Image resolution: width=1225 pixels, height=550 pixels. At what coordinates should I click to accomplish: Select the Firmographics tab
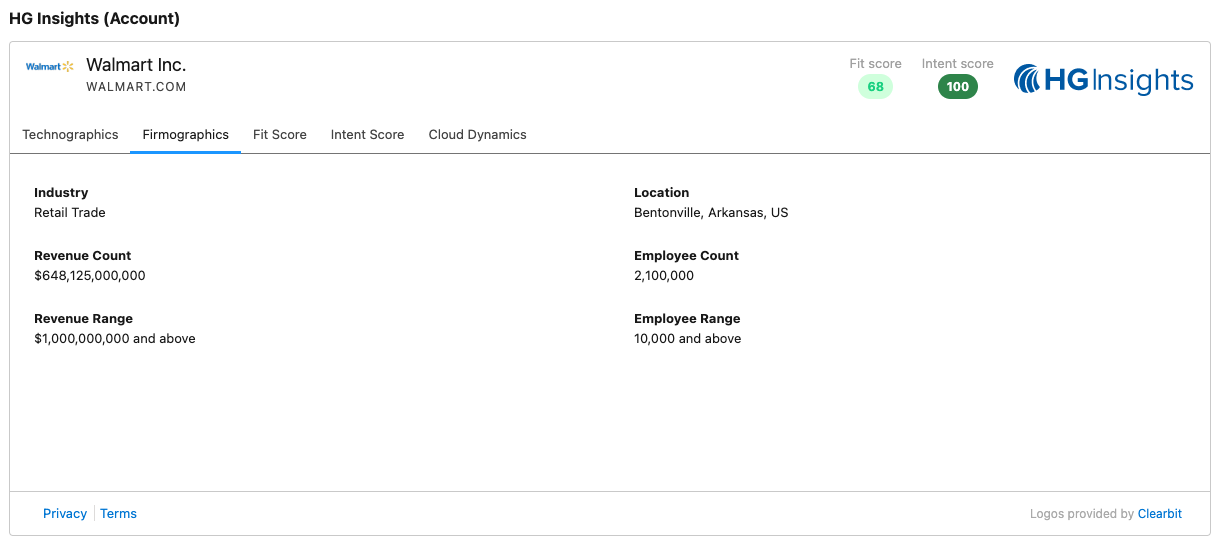(x=185, y=134)
